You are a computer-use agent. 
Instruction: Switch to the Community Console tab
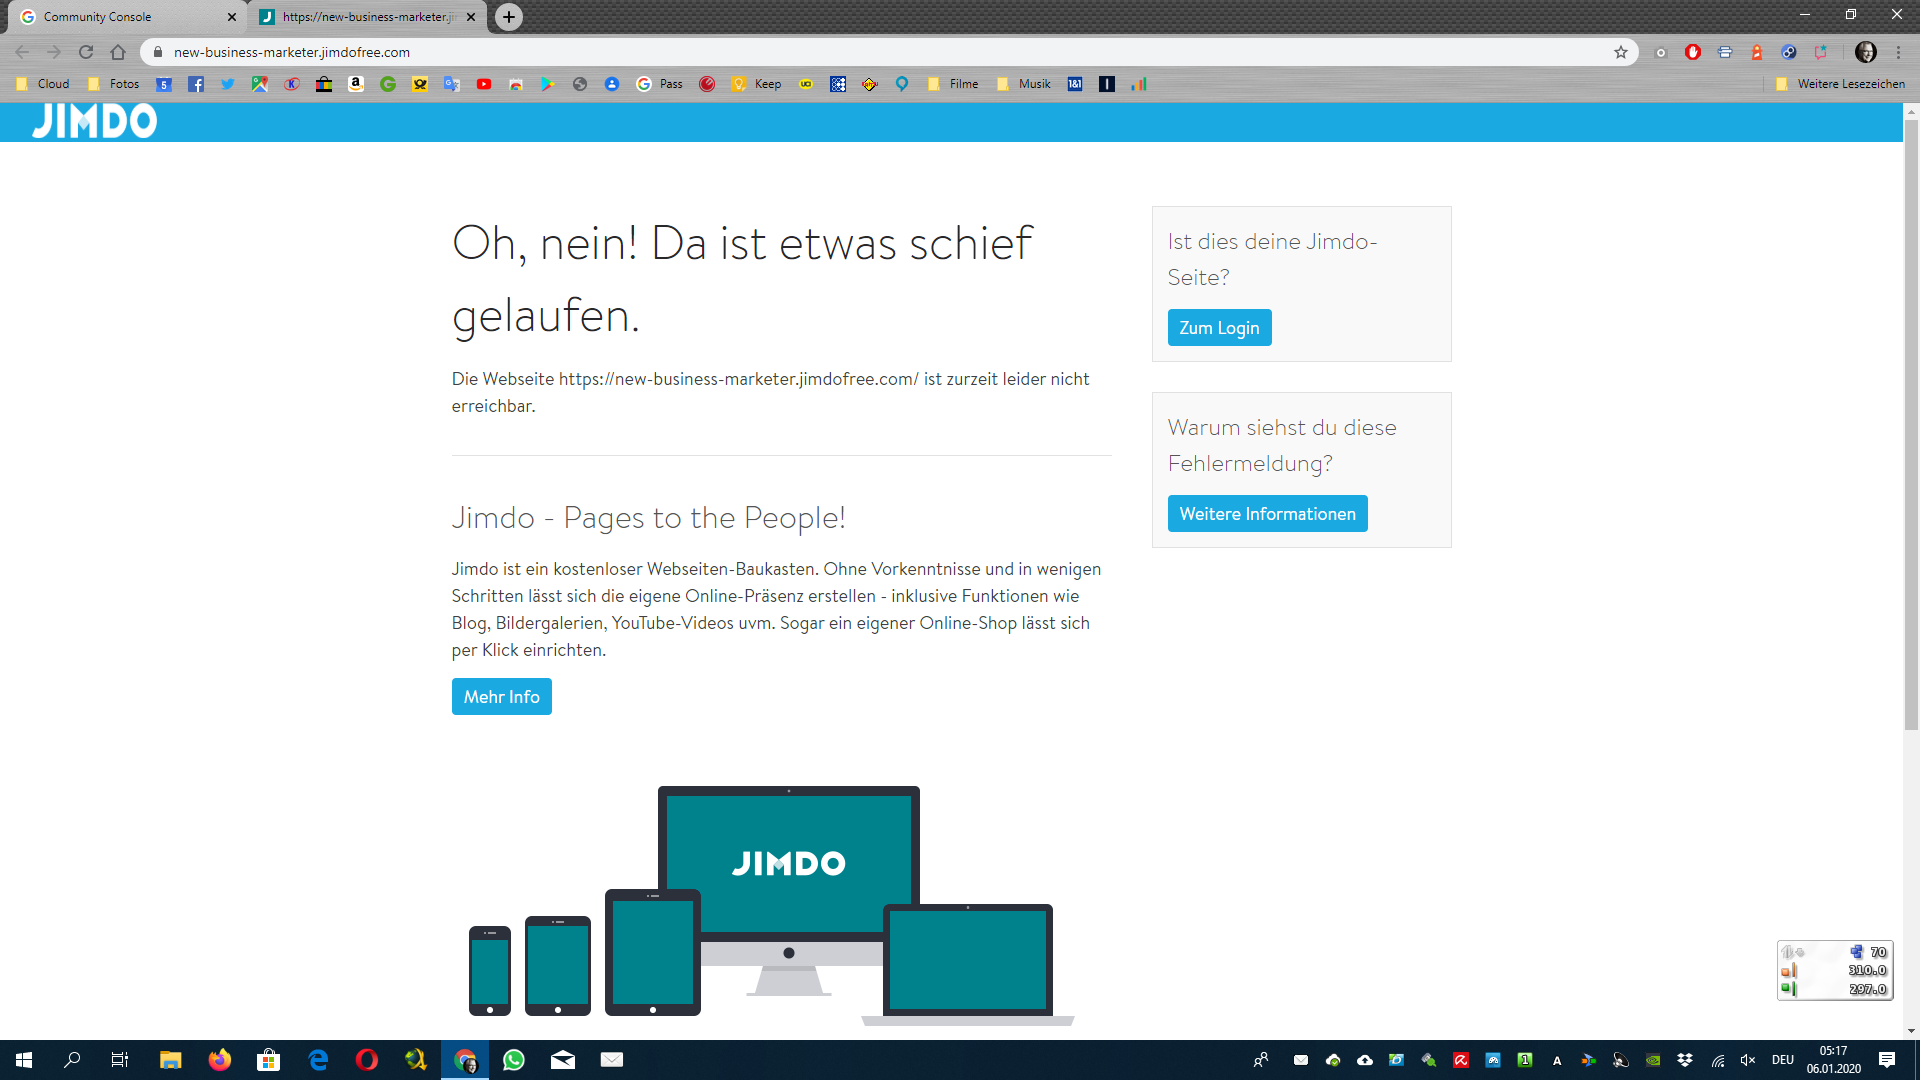(125, 17)
